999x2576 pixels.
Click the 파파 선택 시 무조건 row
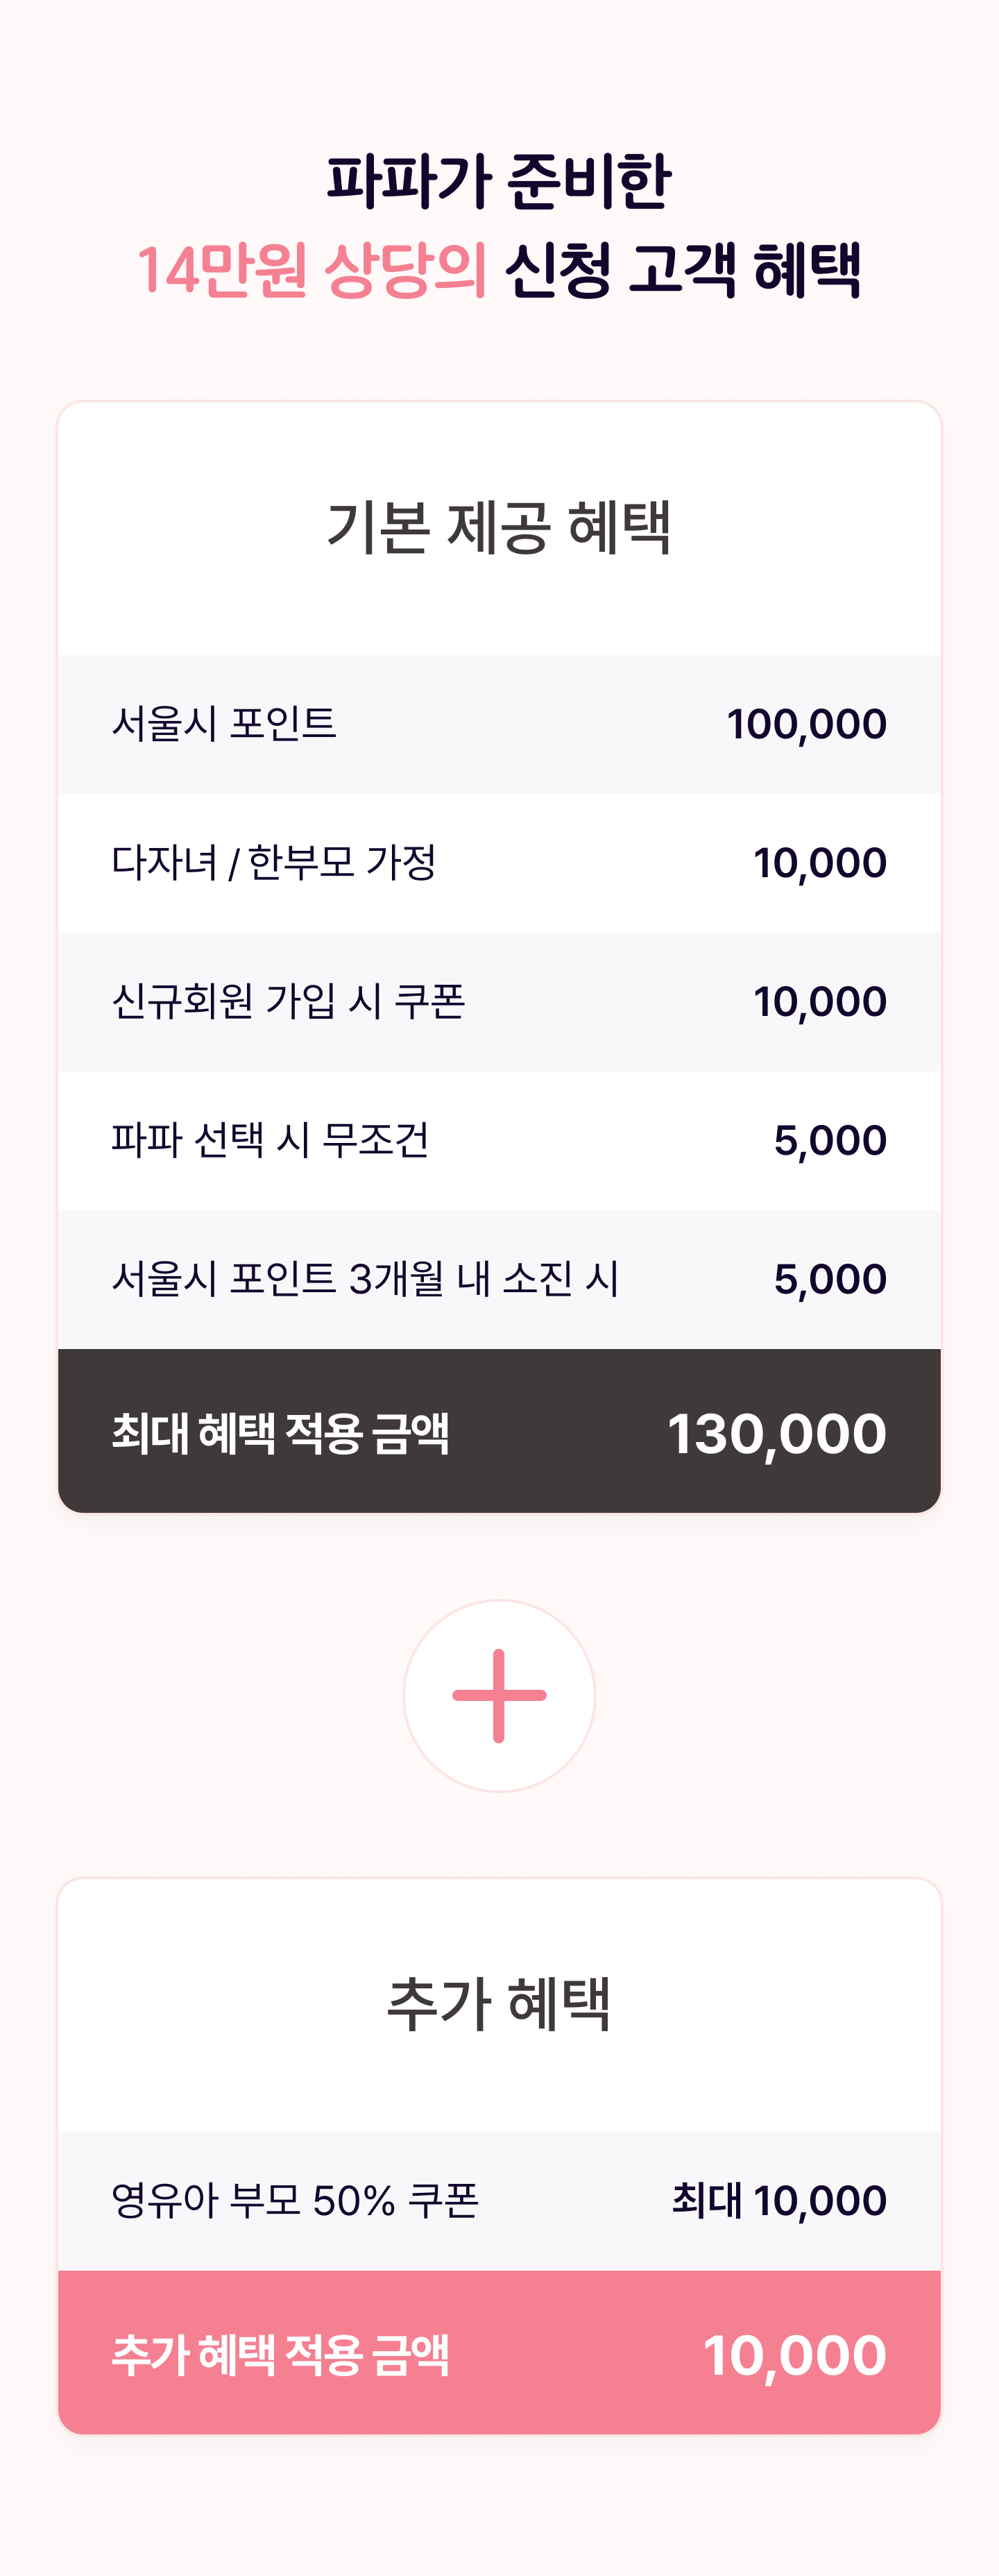(499, 1141)
